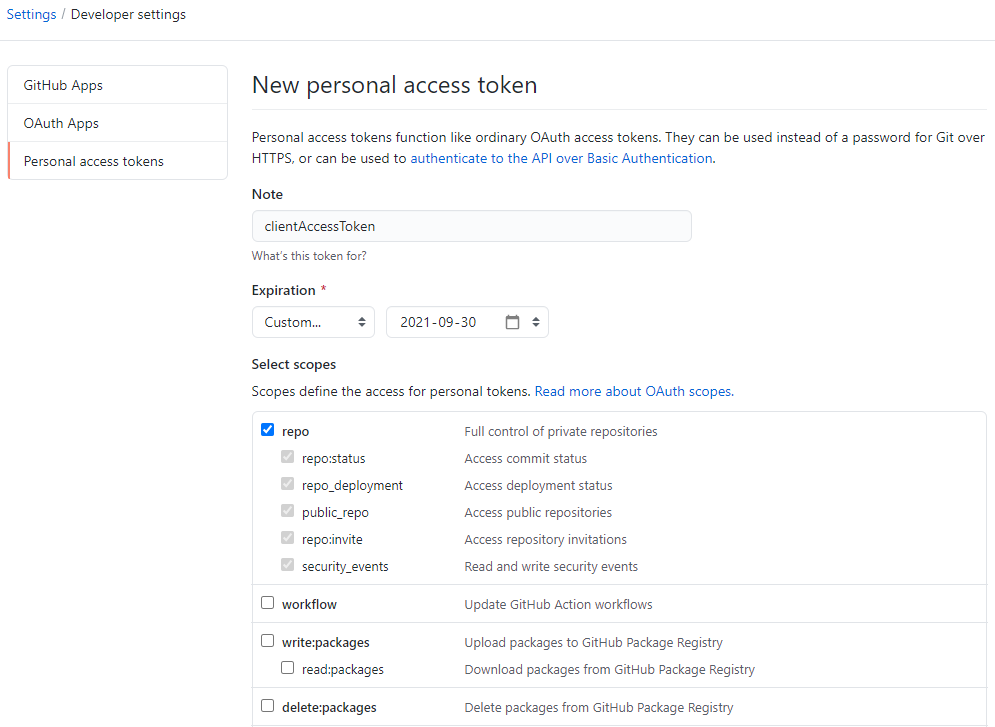995x727 pixels.
Task: Click the date field up-down stepper arrows
Action: 536,322
